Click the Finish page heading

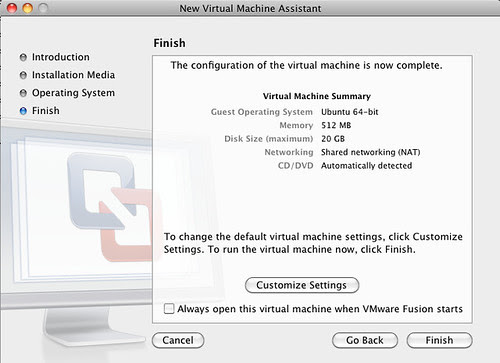(x=169, y=43)
